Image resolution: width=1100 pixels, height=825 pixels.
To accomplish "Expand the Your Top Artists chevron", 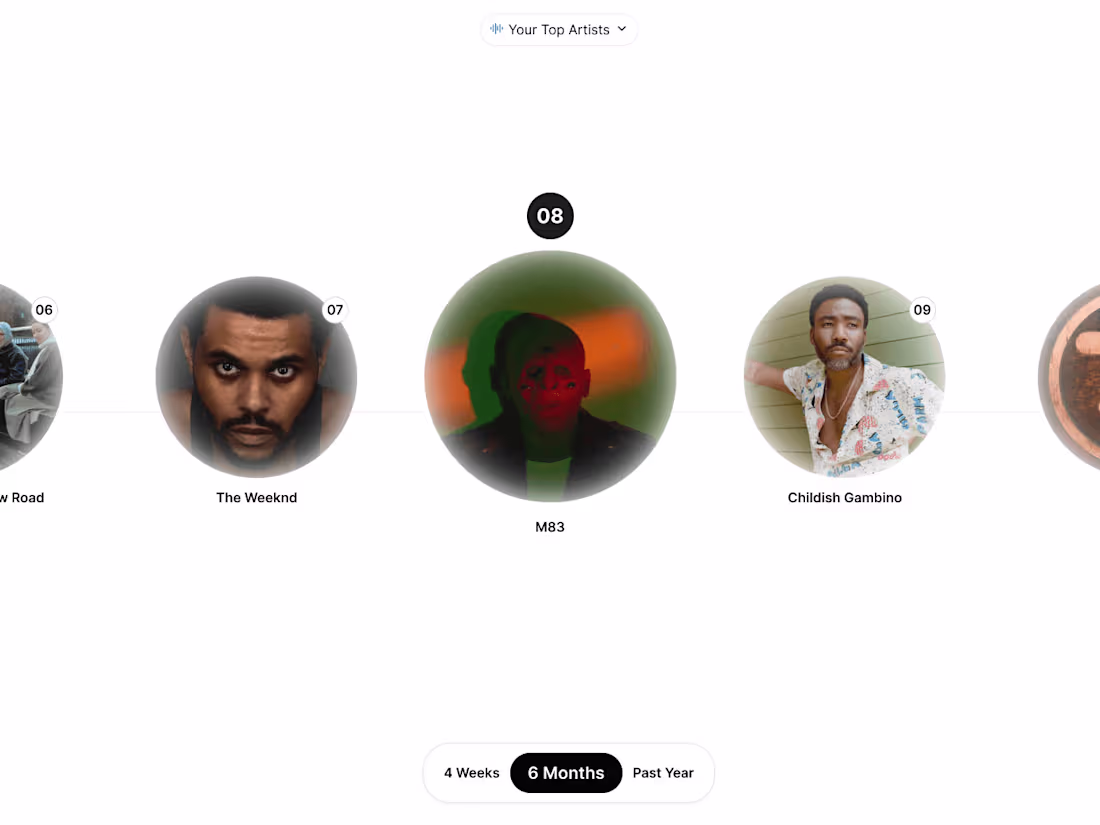I will pos(622,29).
